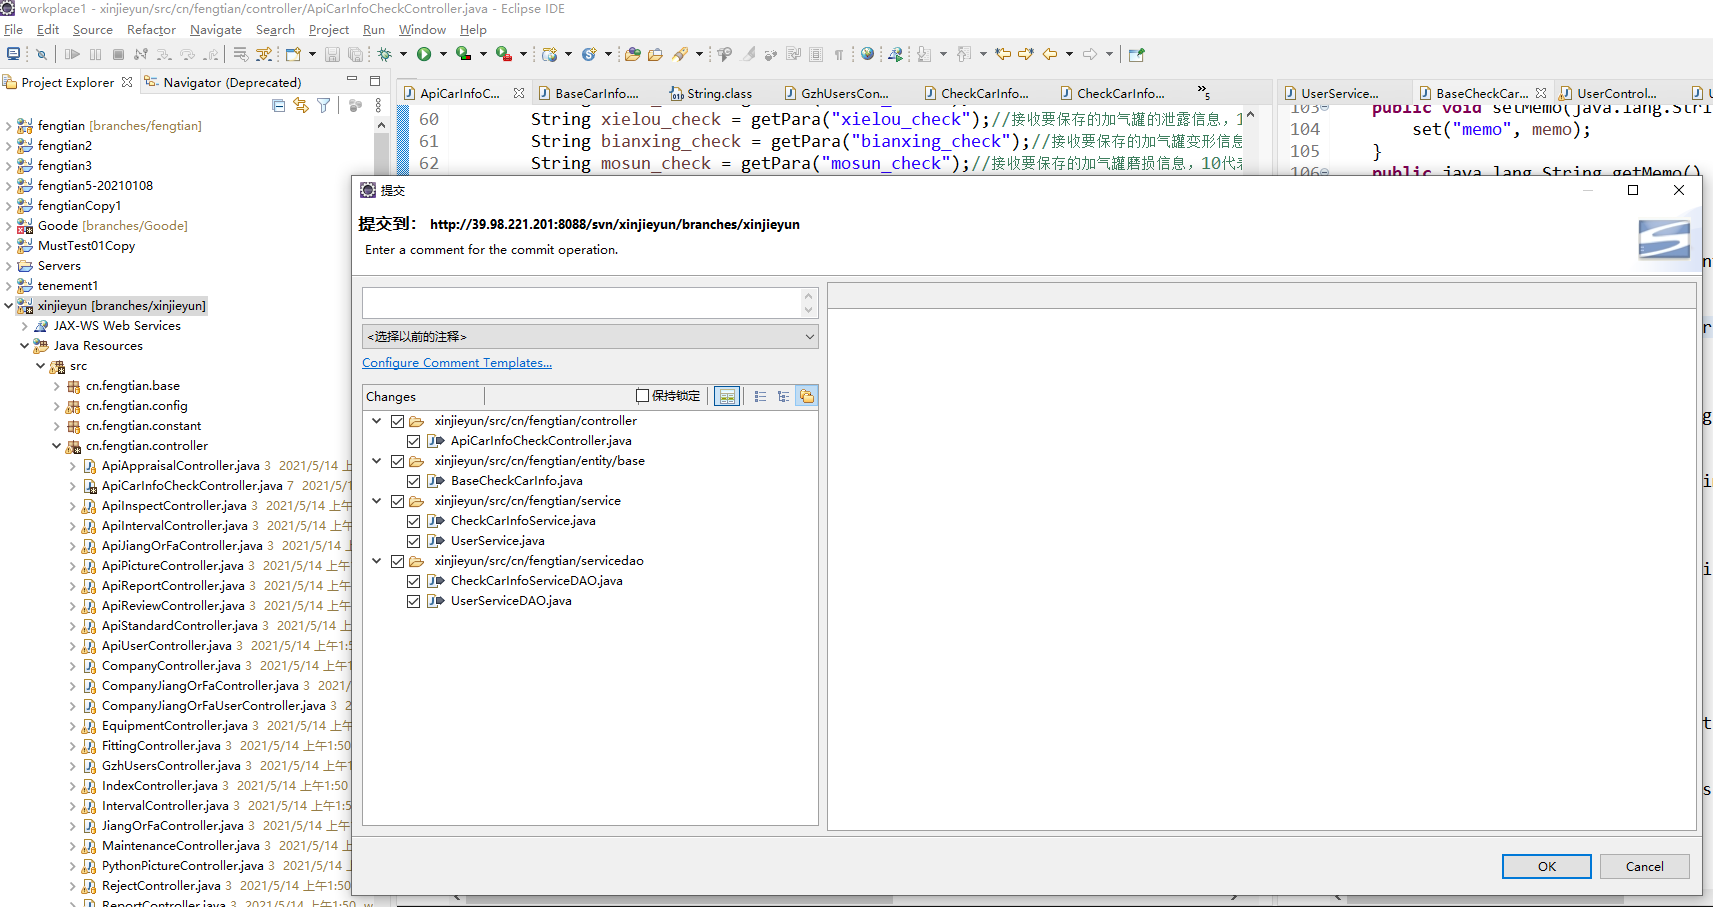1713x907 pixels.
Task: Click the Link with Editor arrows icon
Action: coord(301,106)
